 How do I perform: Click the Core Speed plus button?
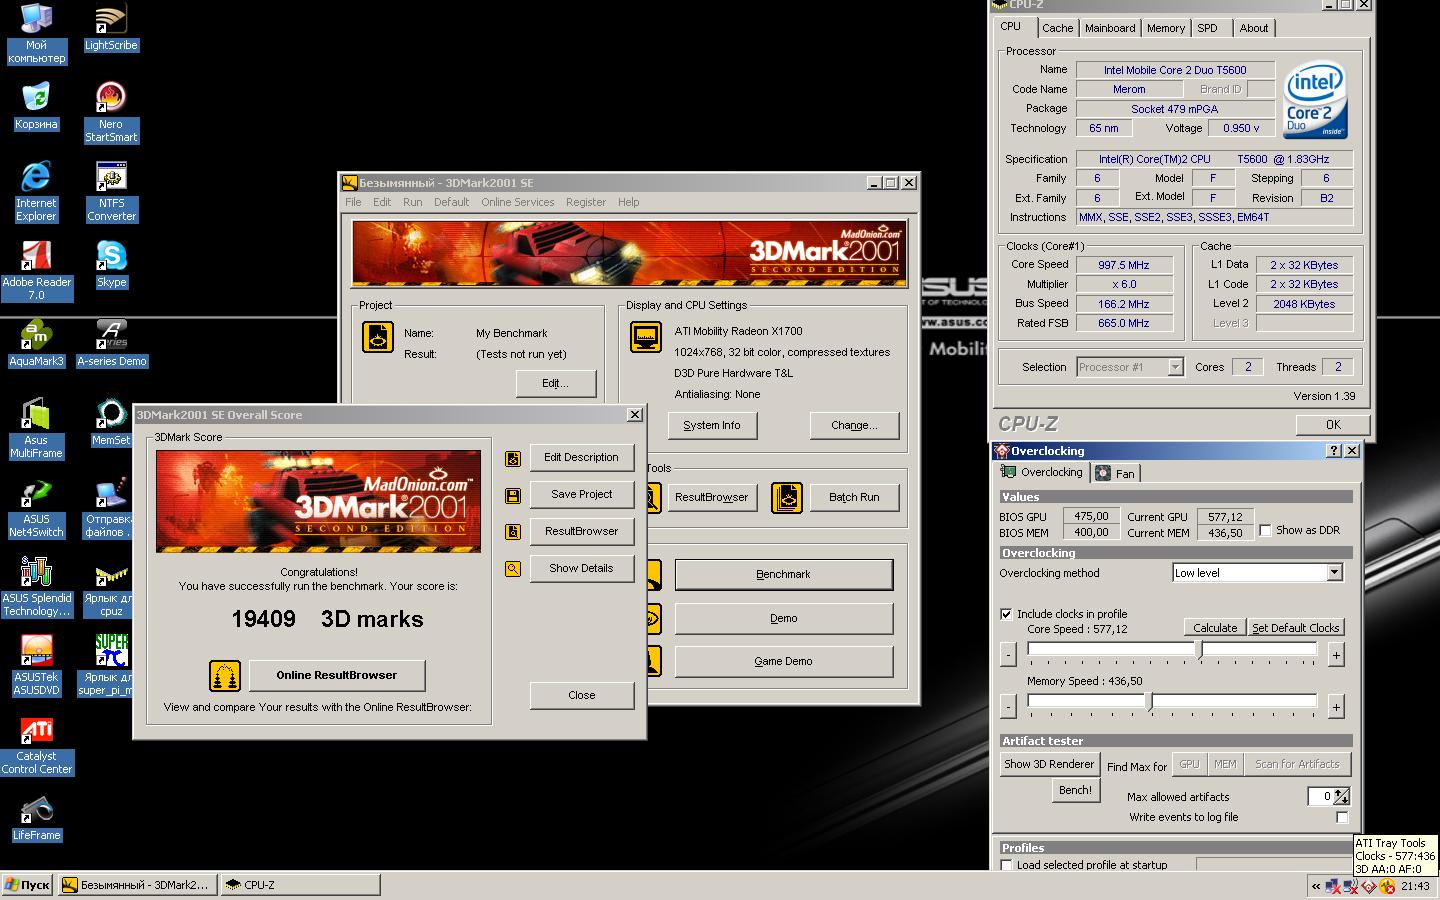pyautogui.click(x=1336, y=655)
